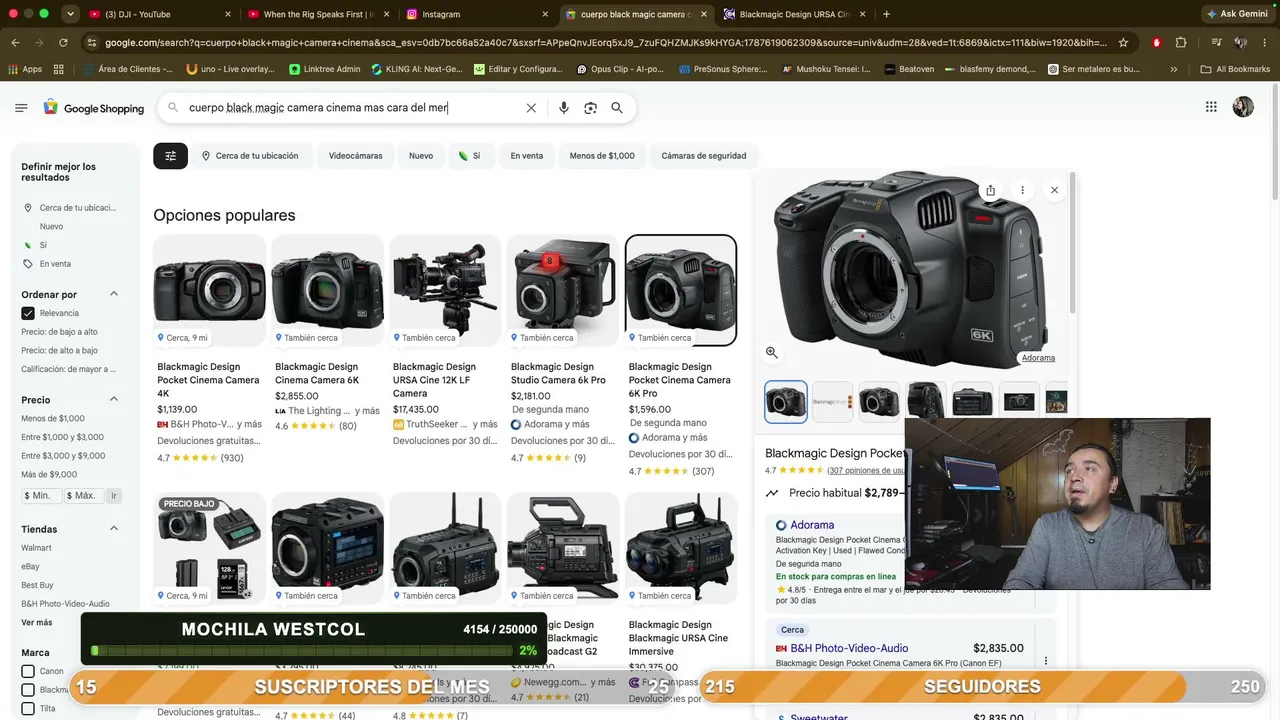Select the first product gallery thumbnail
Screen dimensions: 1280x720
[x=786, y=402]
